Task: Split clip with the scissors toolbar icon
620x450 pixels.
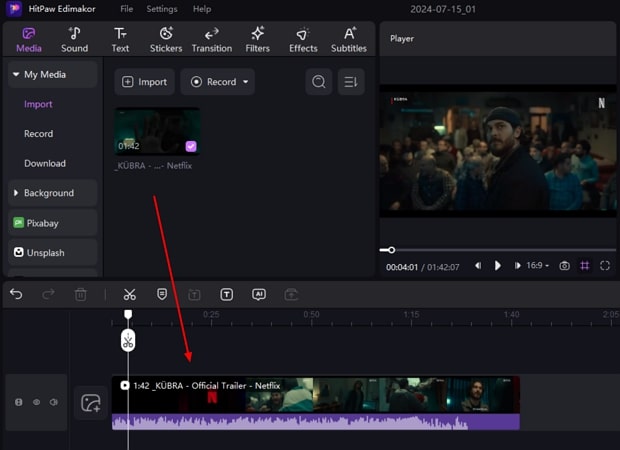Action: click(129, 294)
